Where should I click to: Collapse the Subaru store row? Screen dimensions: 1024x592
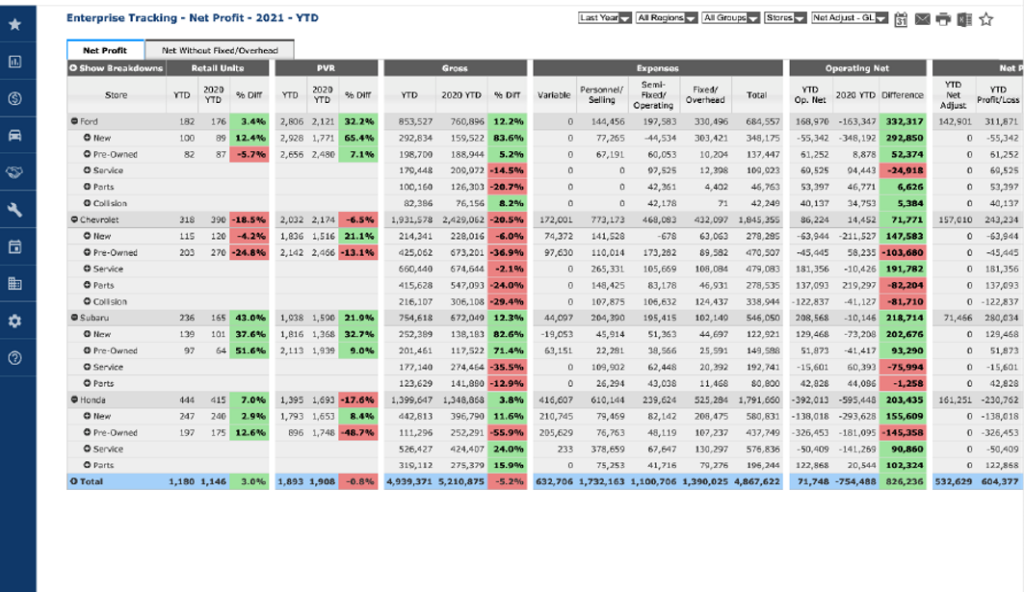click(74, 318)
